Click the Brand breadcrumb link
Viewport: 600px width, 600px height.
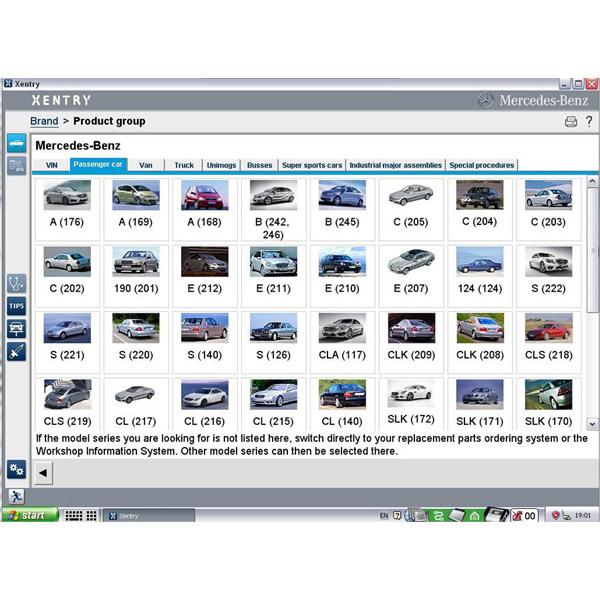(x=44, y=121)
